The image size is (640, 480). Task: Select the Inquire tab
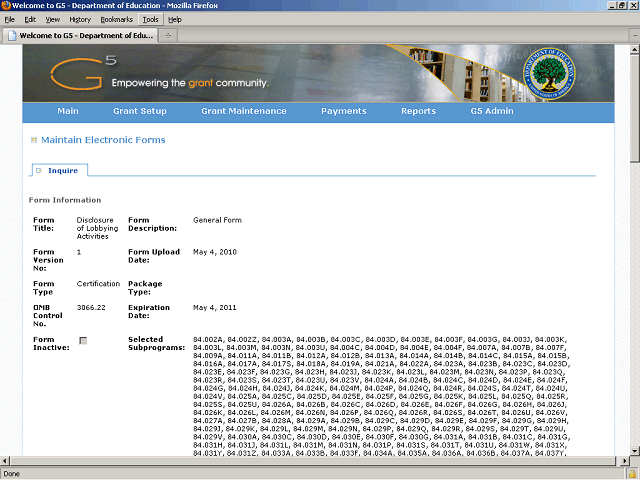(x=58, y=170)
